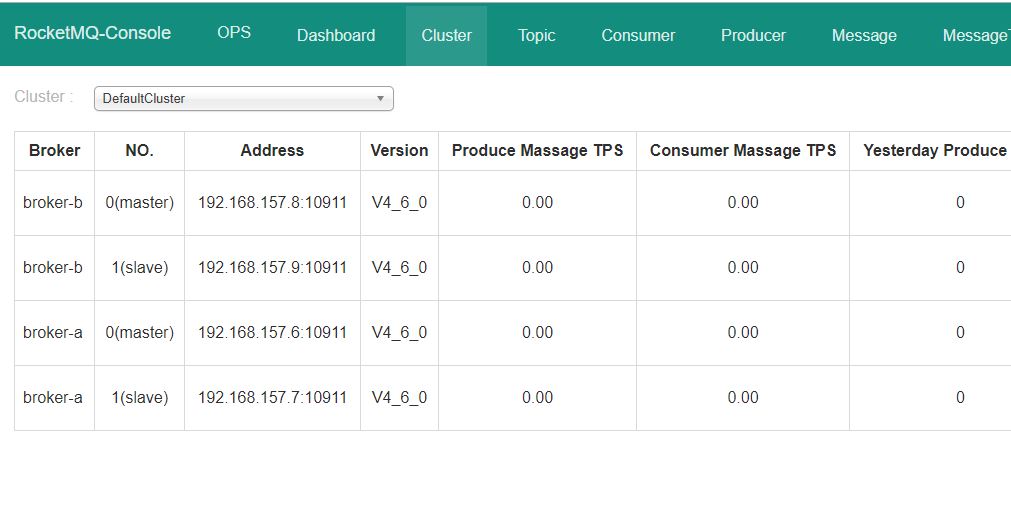This screenshot has width=1011, height=522.
Task: Select broker-b cell in the master row
Action: 53,202
